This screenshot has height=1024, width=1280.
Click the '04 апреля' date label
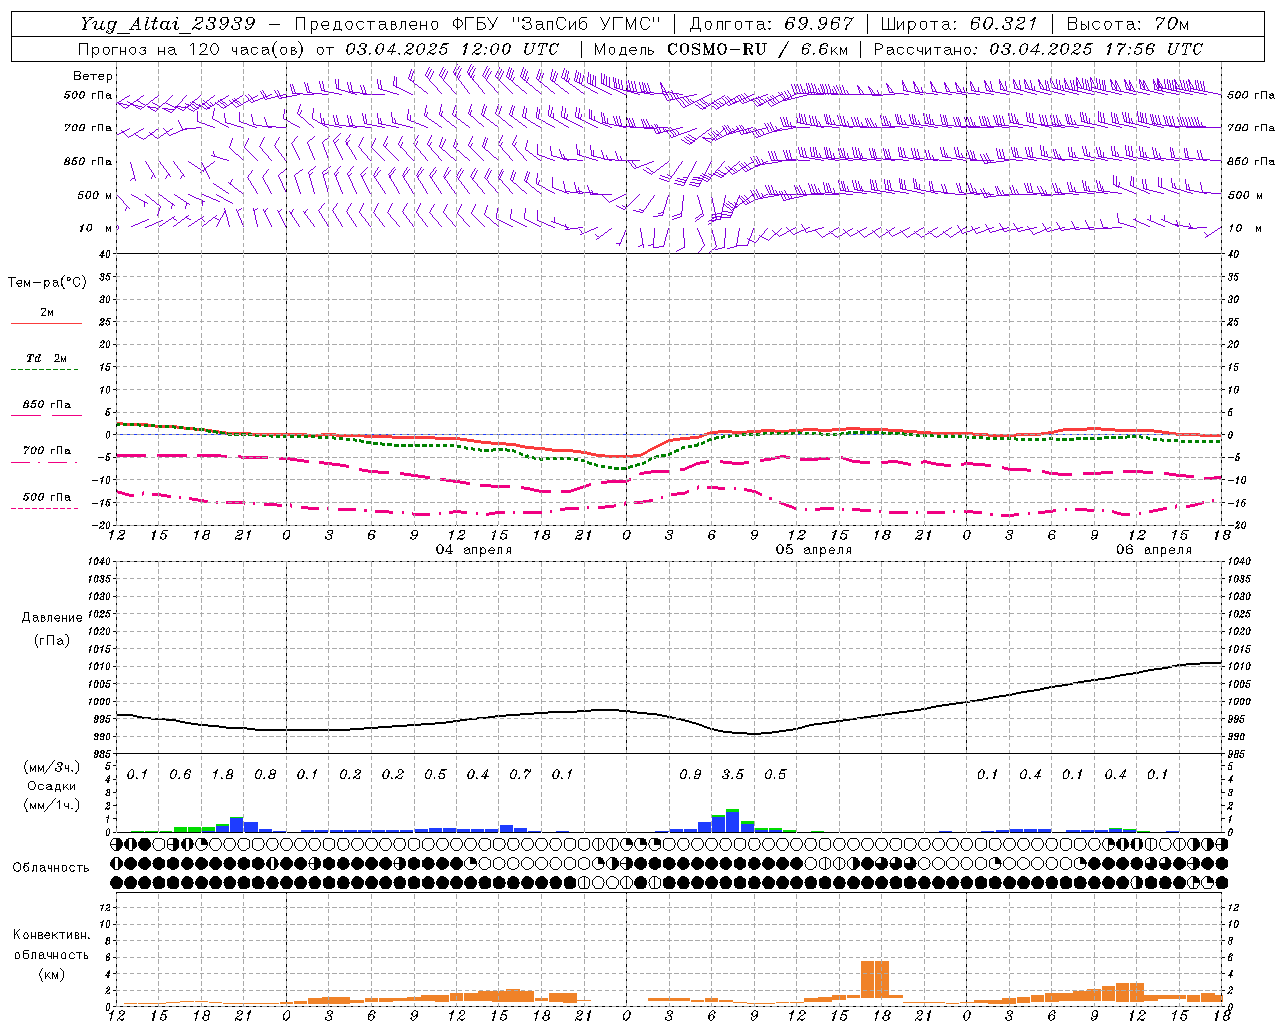474,550
